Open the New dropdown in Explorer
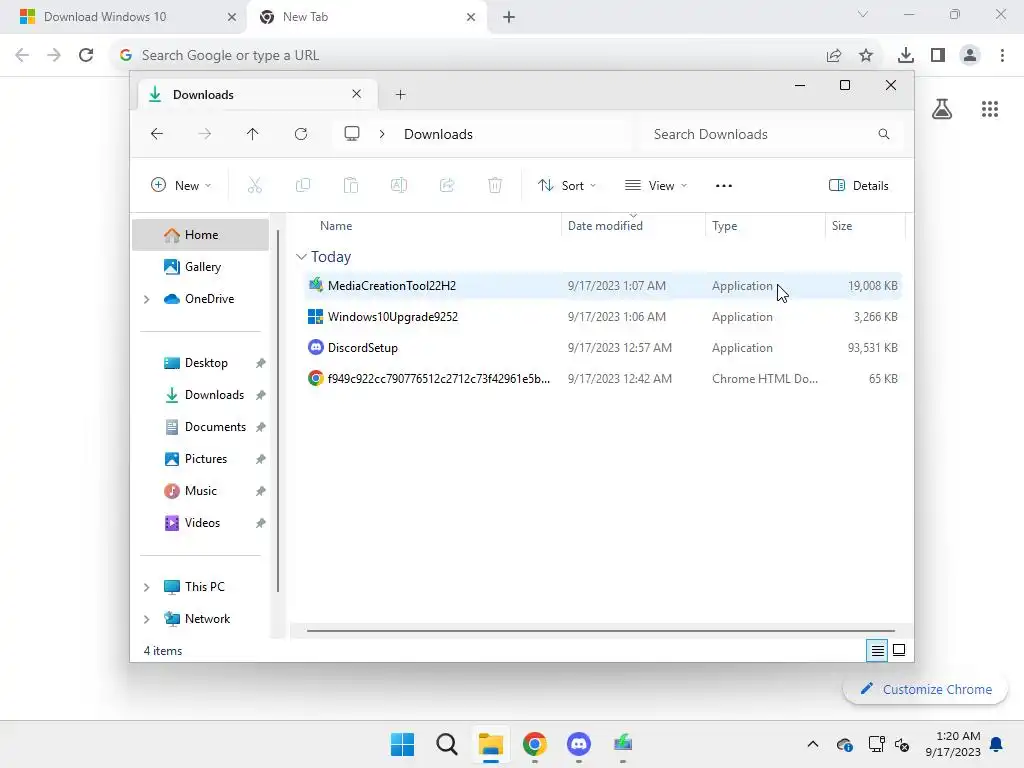 tap(181, 185)
